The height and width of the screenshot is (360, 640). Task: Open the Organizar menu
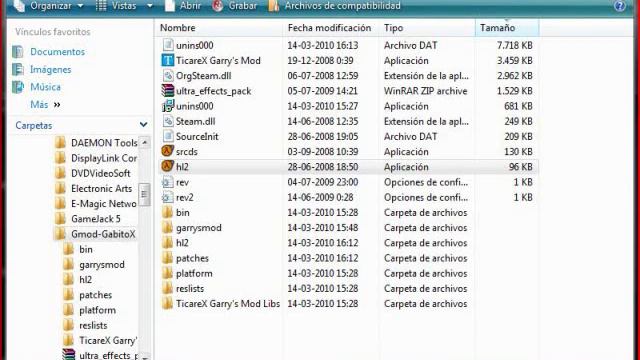tap(48, 6)
